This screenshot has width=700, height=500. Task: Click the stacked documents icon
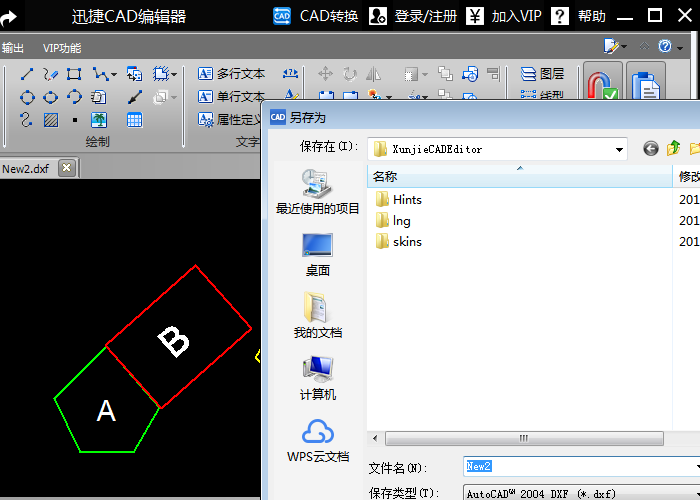point(98,97)
